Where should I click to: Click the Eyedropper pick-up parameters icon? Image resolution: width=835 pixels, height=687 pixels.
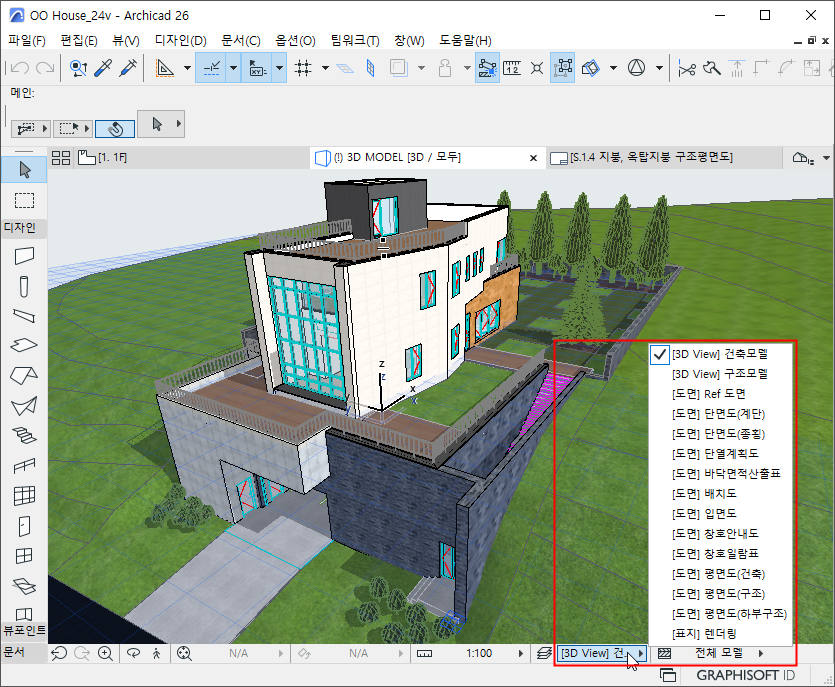(x=103, y=68)
